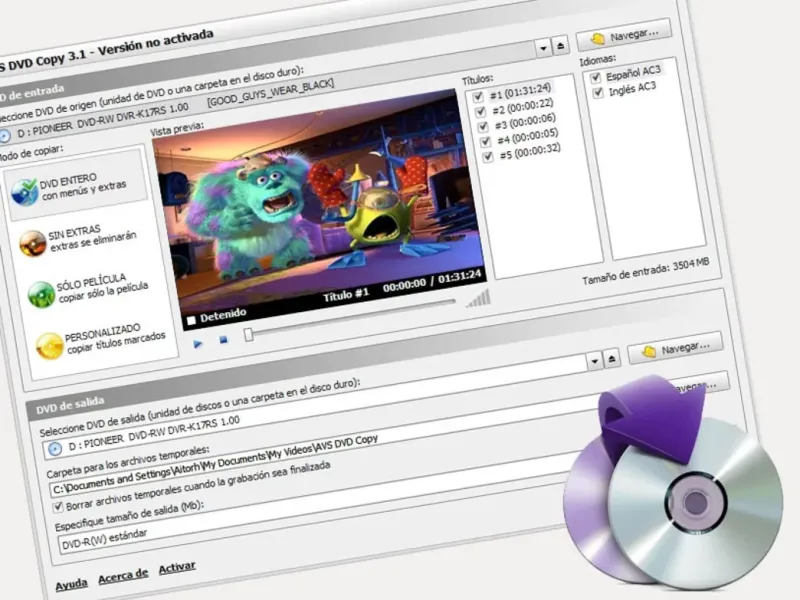Screen dimensions: 800x600
Task: Toggle Español AC3 language checkbox
Action: pyautogui.click(x=595, y=78)
